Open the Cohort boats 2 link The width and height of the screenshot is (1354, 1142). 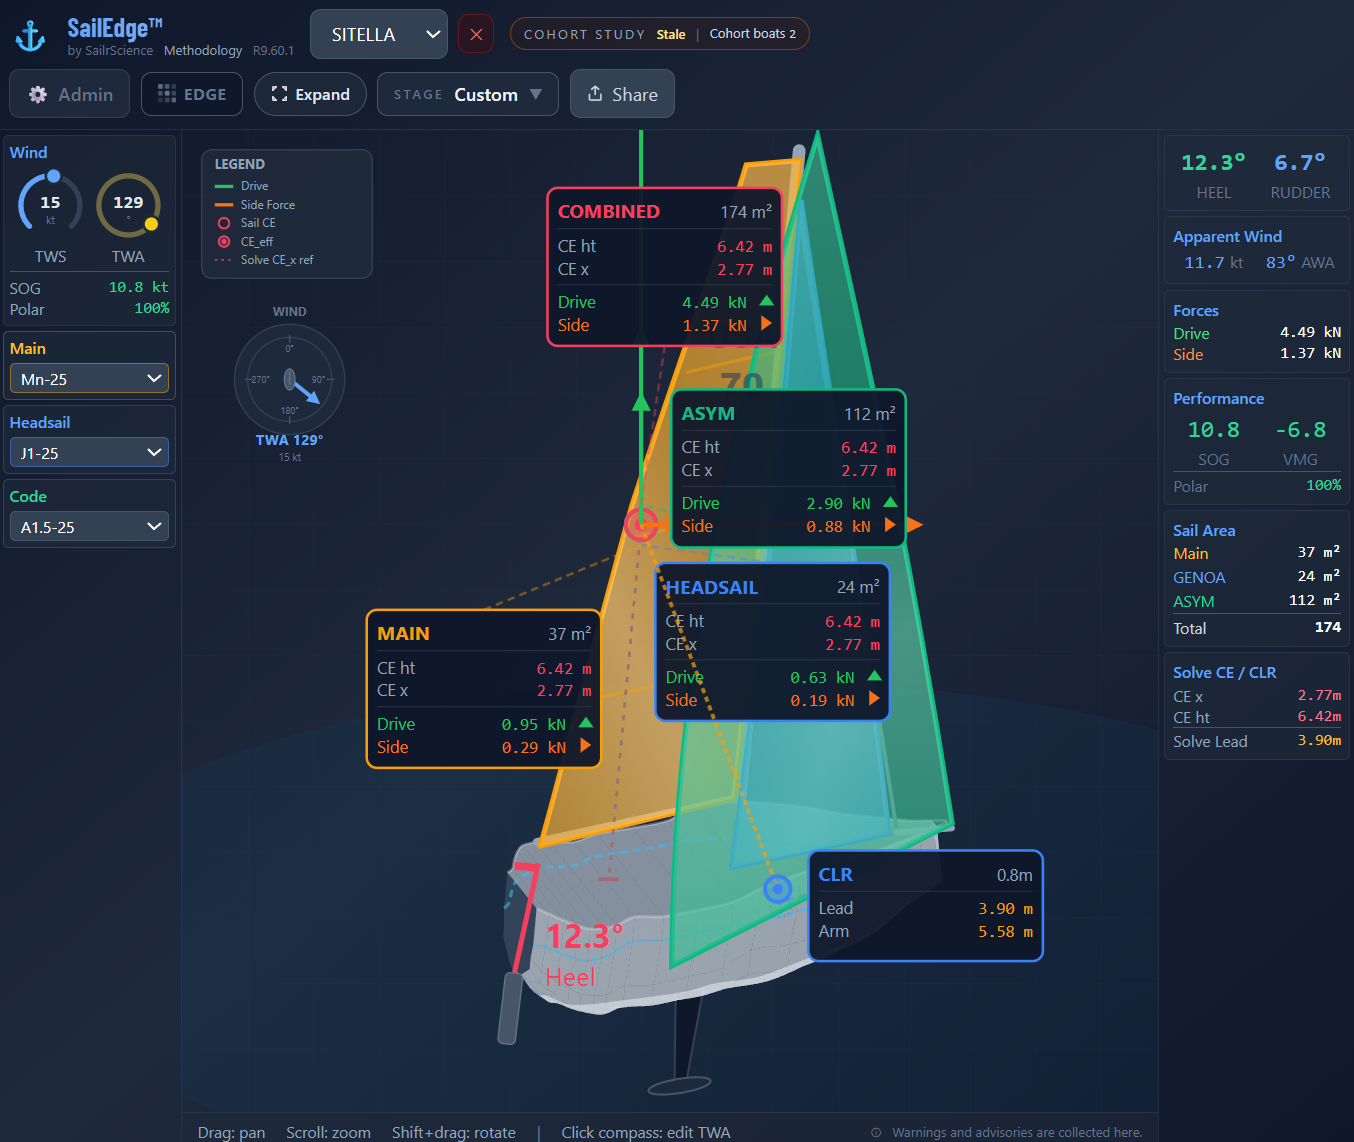click(753, 33)
